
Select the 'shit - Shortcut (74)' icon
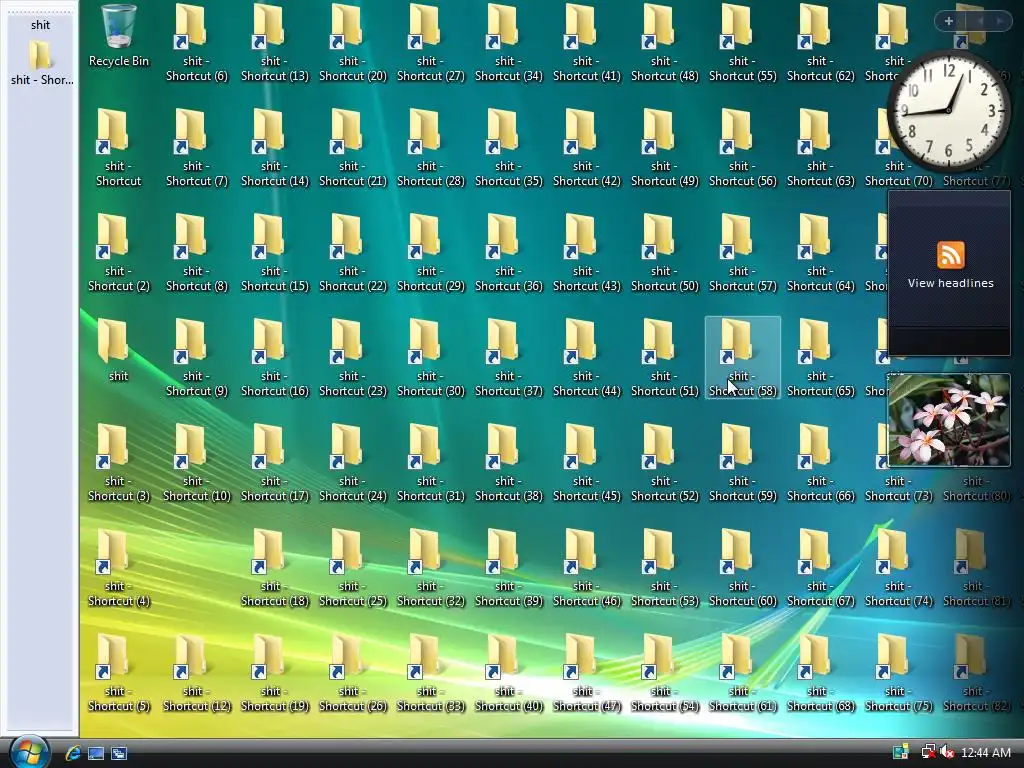(x=899, y=568)
